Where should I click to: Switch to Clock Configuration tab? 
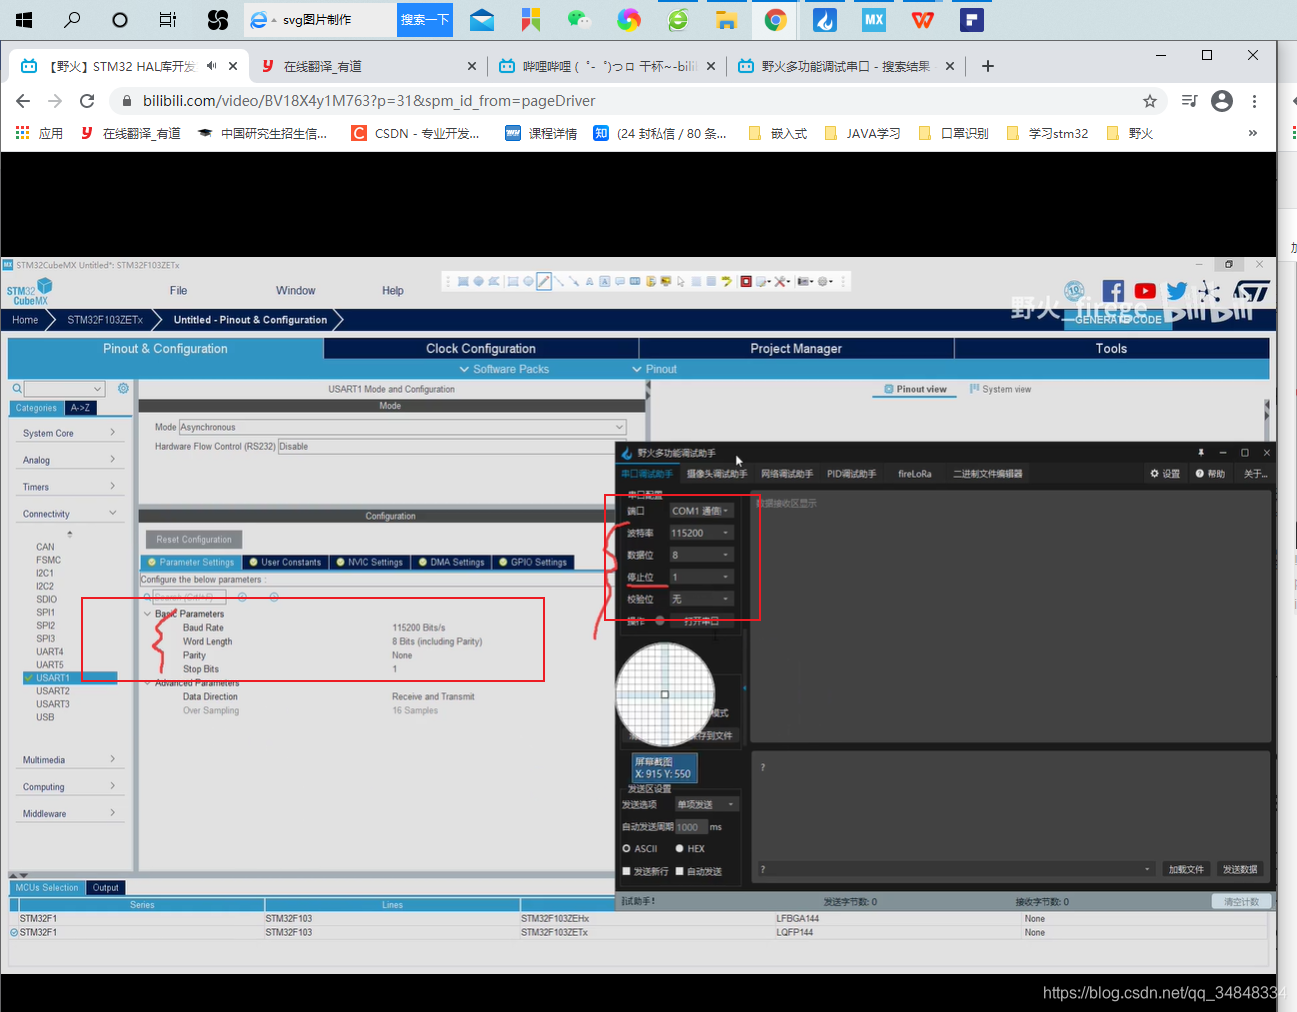coord(481,349)
